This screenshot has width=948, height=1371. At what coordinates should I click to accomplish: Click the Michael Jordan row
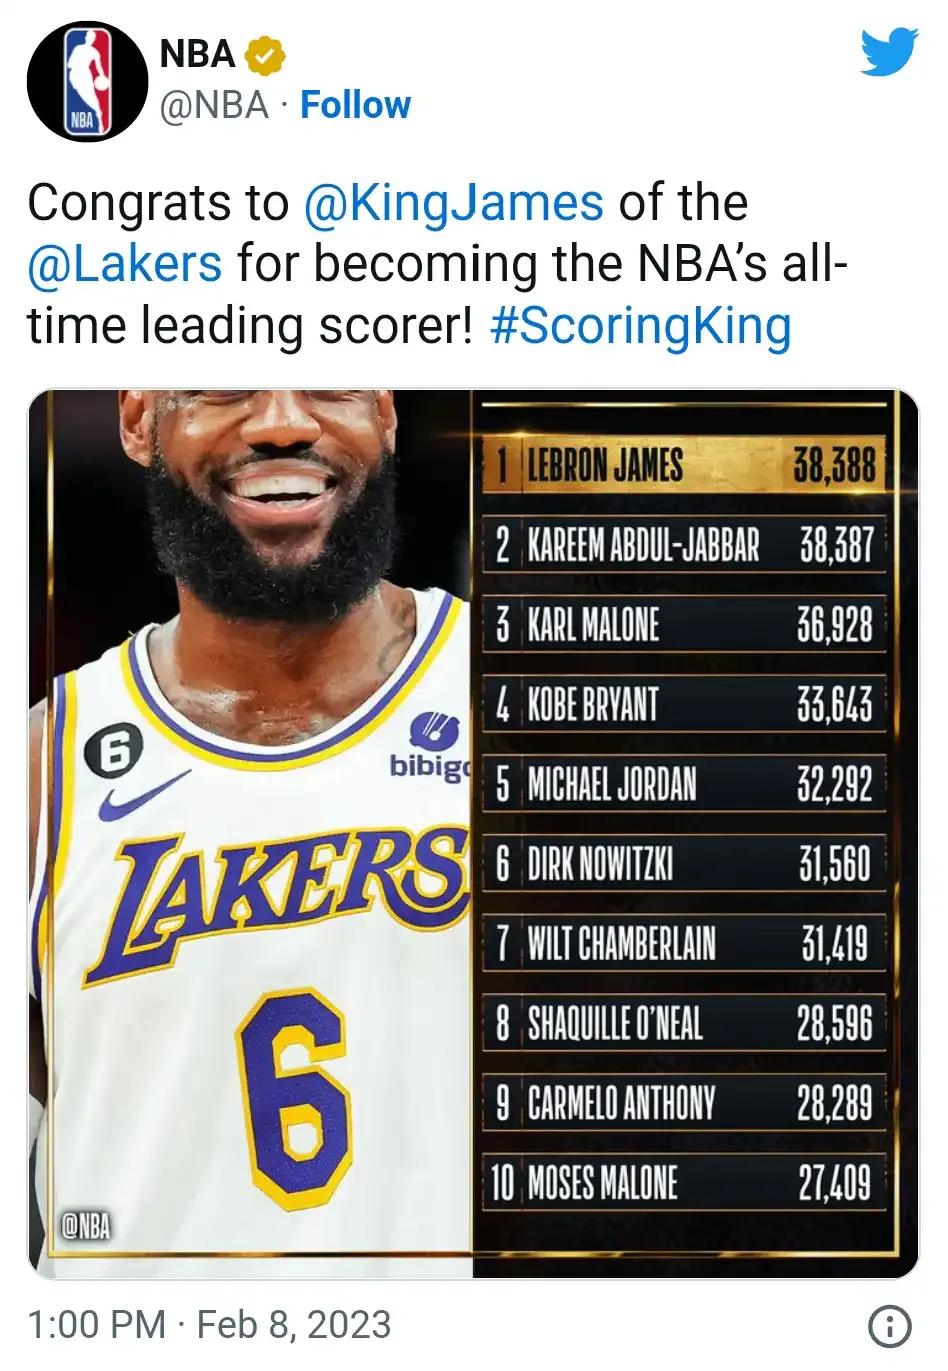click(685, 784)
